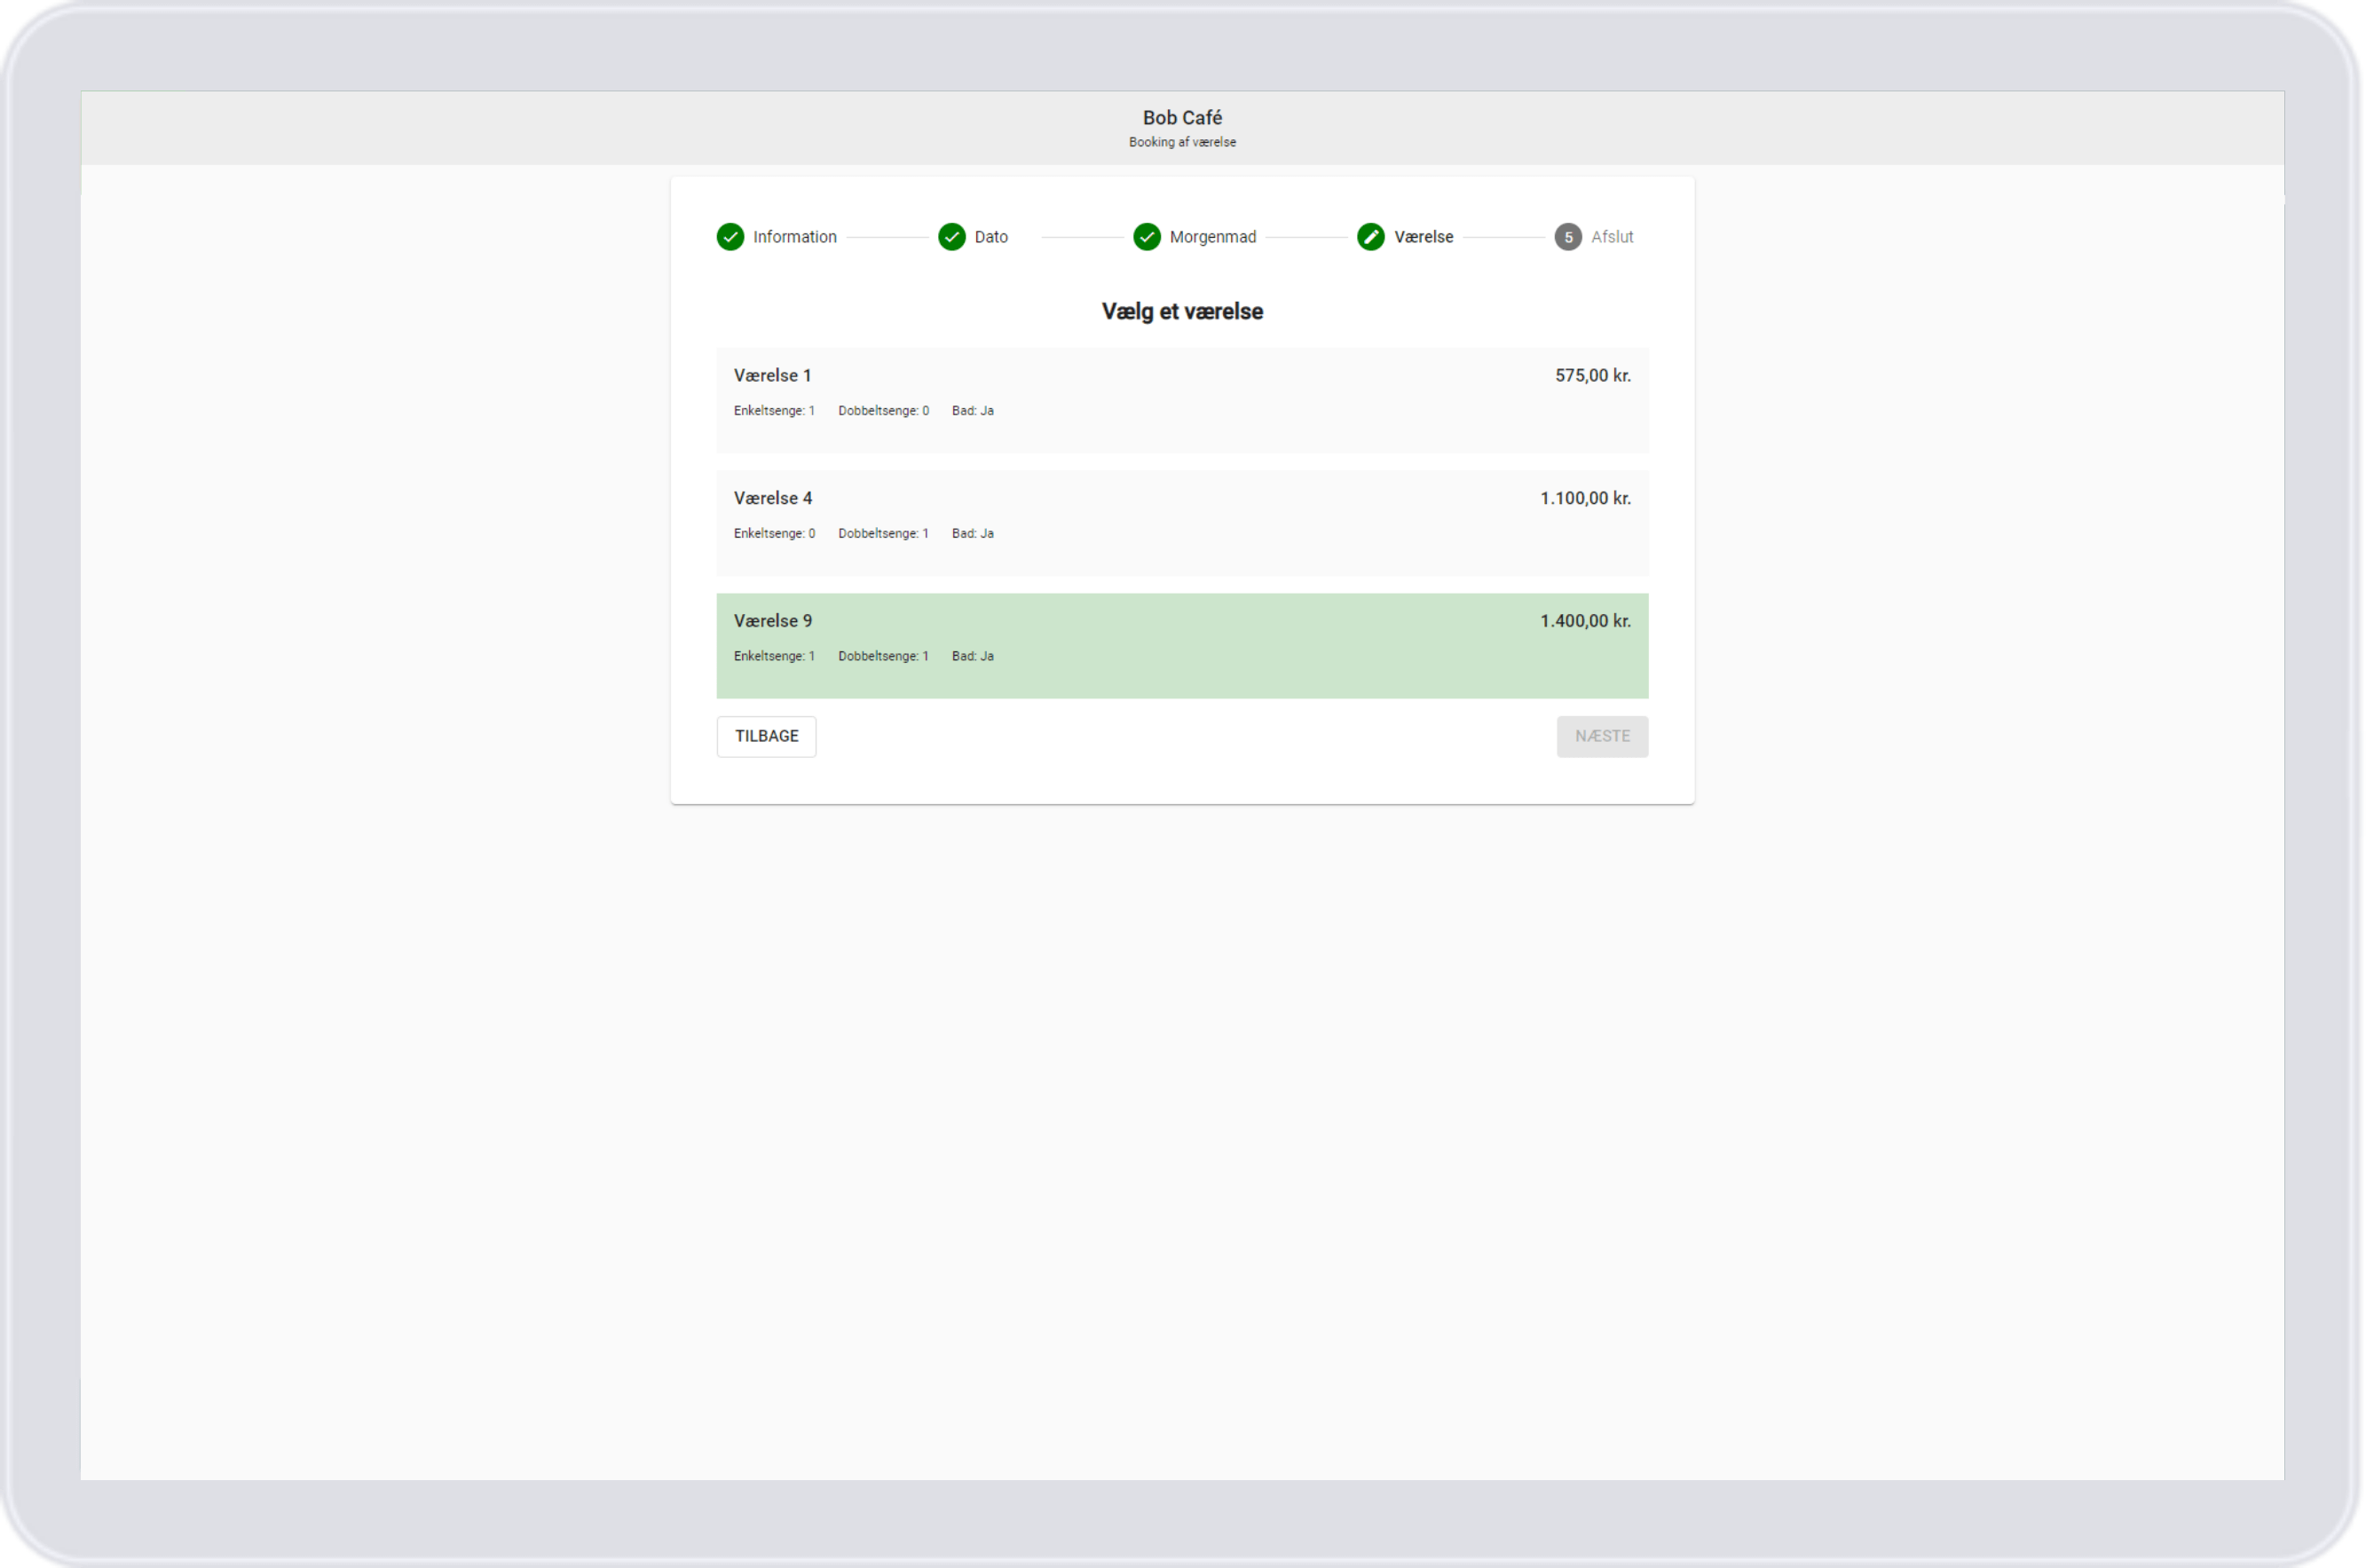Click the step 5 Afslut circle icon
The height and width of the screenshot is (1568, 2366).
pyautogui.click(x=1568, y=237)
